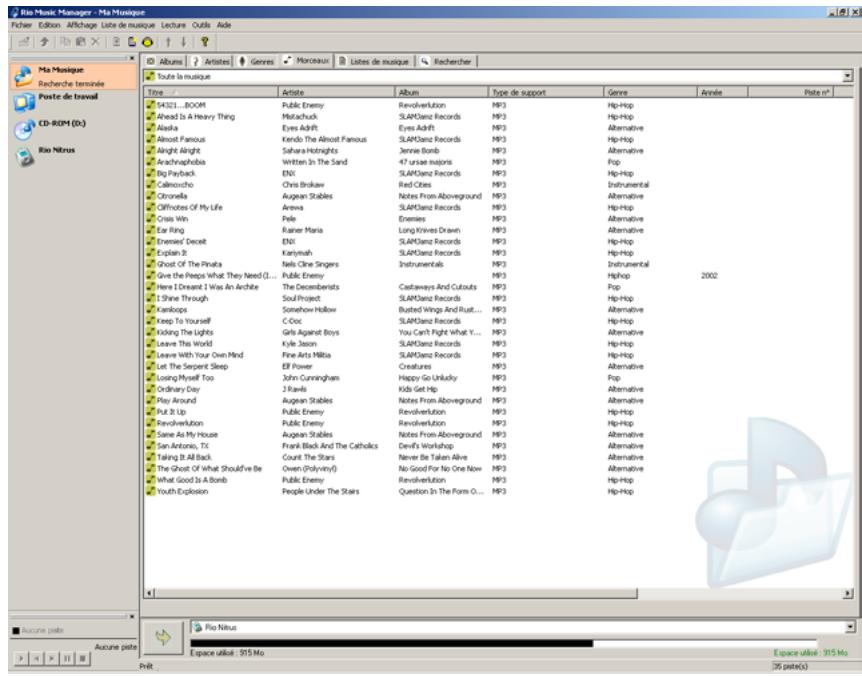Click the copy toolbar icon
Viewport: 862px width, 676px height.
63,42
